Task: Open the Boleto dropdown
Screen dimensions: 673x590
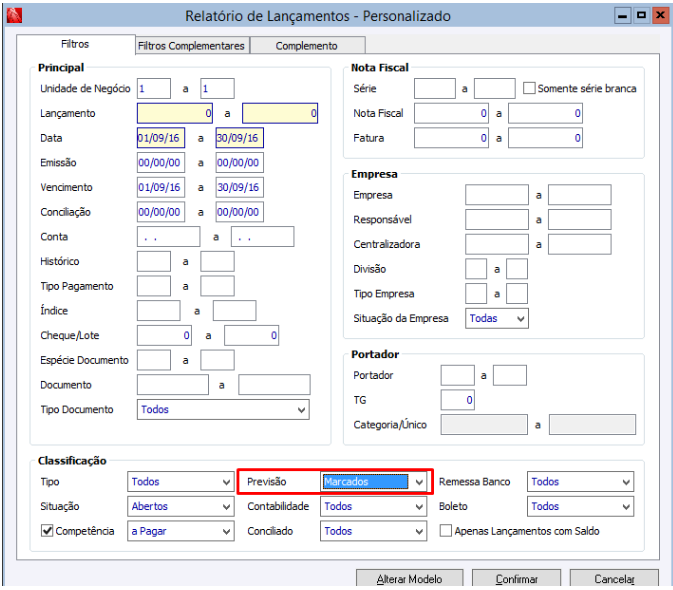Action: (x=580, y=506)
